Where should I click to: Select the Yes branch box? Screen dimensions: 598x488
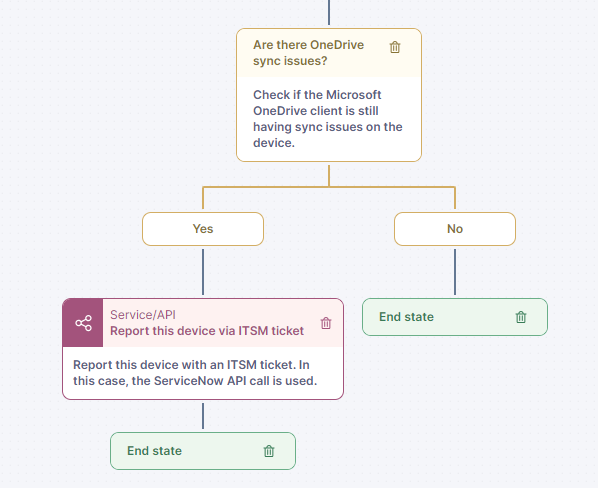point(203,229)
